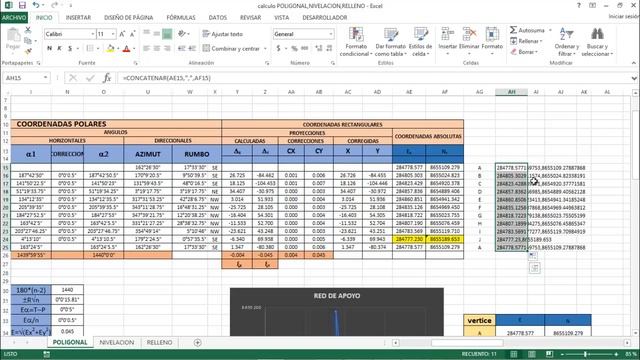Image resolution: width=640 pixels, height=360 pixels.
Task: Toggle underline S formatting
Action: click(70, 49)
